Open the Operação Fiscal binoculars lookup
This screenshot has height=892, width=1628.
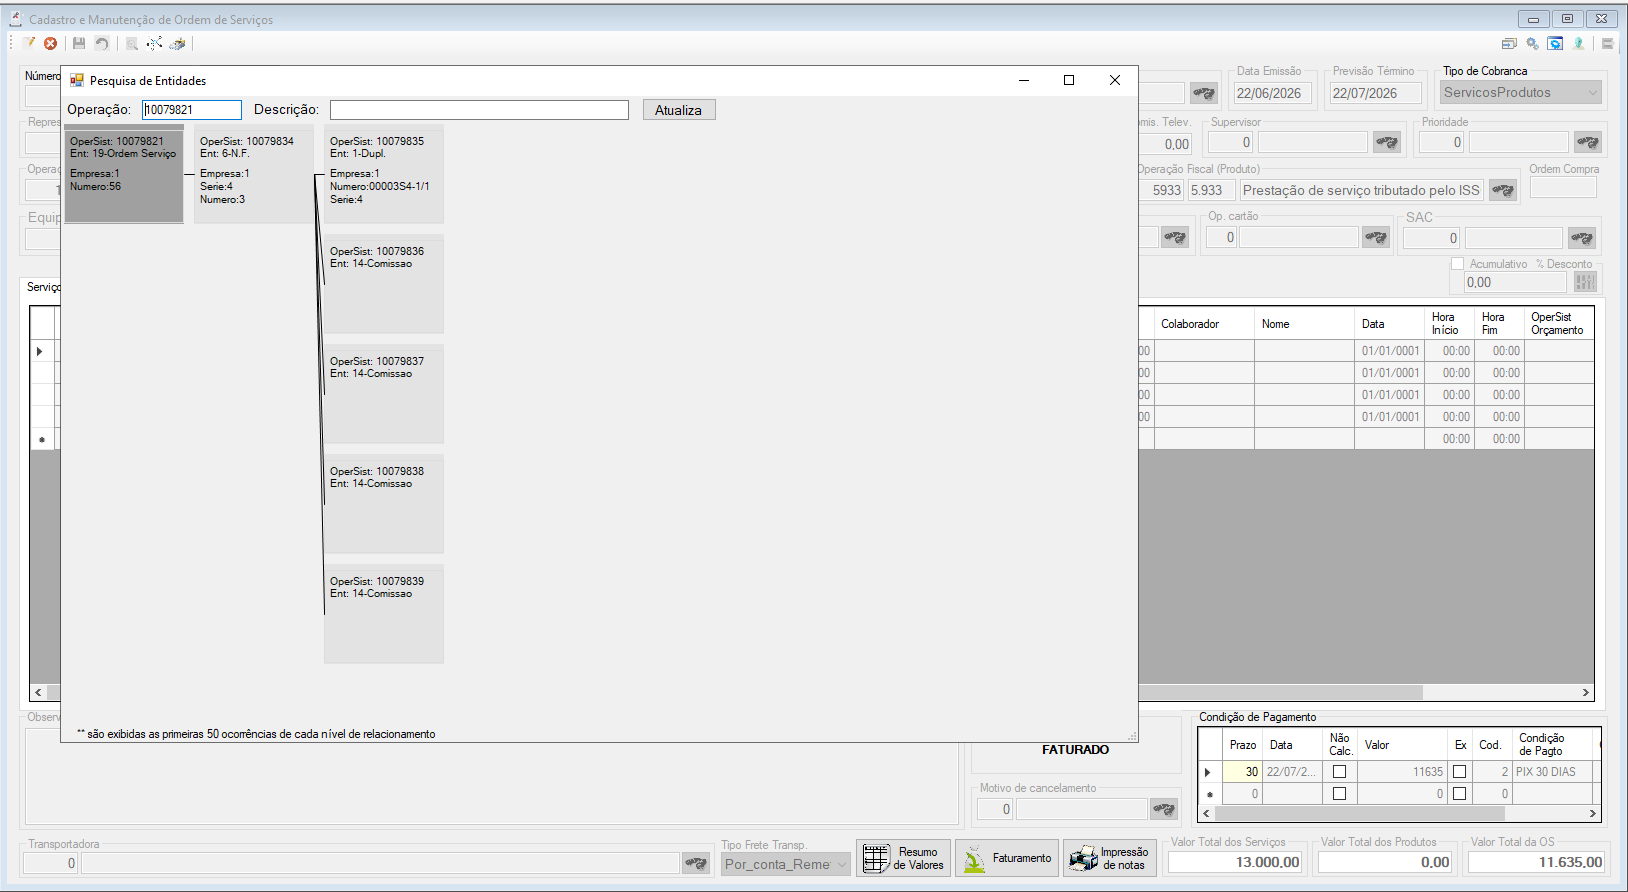pyautogui.click(x=1503, y=190)
